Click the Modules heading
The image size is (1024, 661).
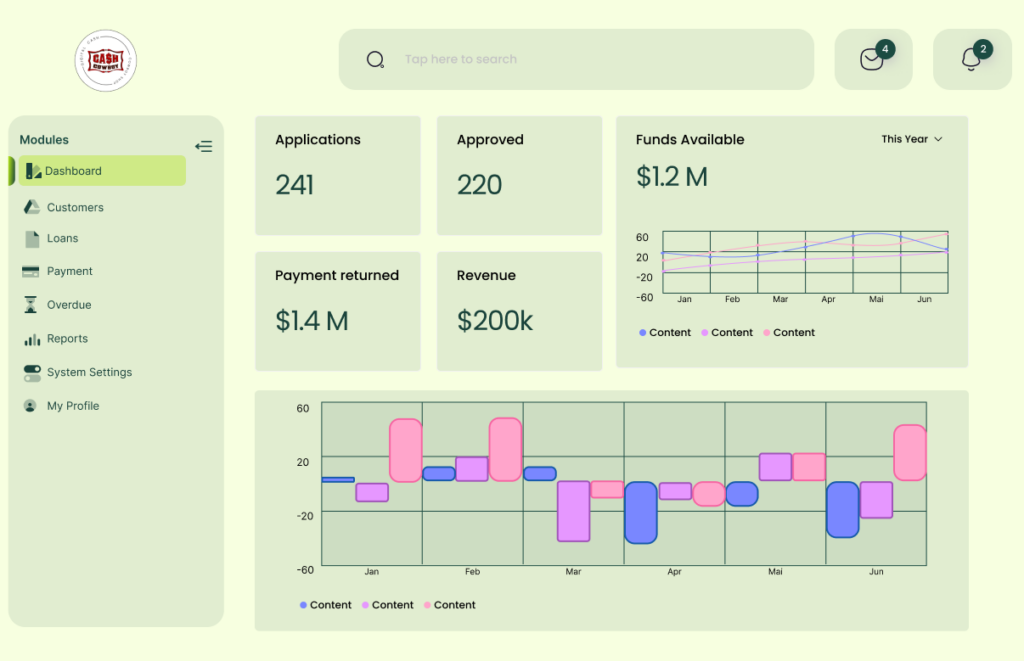click(x=44, y=140)
